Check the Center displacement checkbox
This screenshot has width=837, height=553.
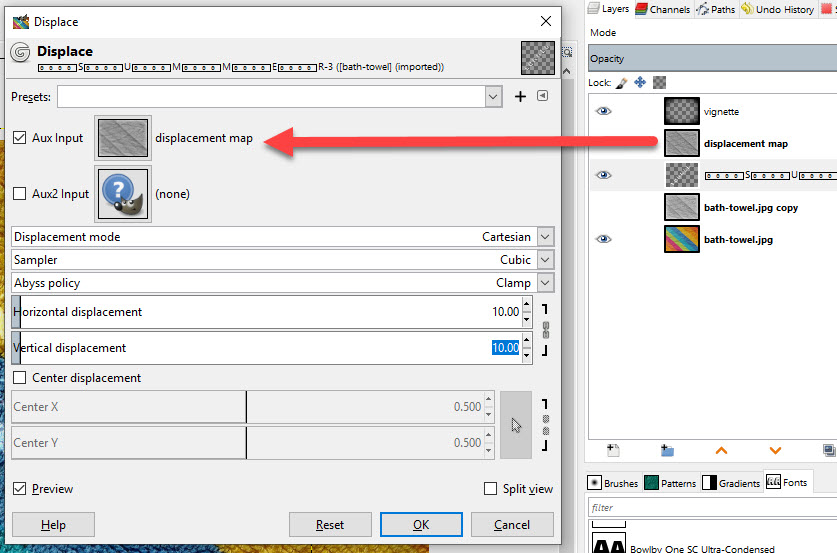pos(20,377)
